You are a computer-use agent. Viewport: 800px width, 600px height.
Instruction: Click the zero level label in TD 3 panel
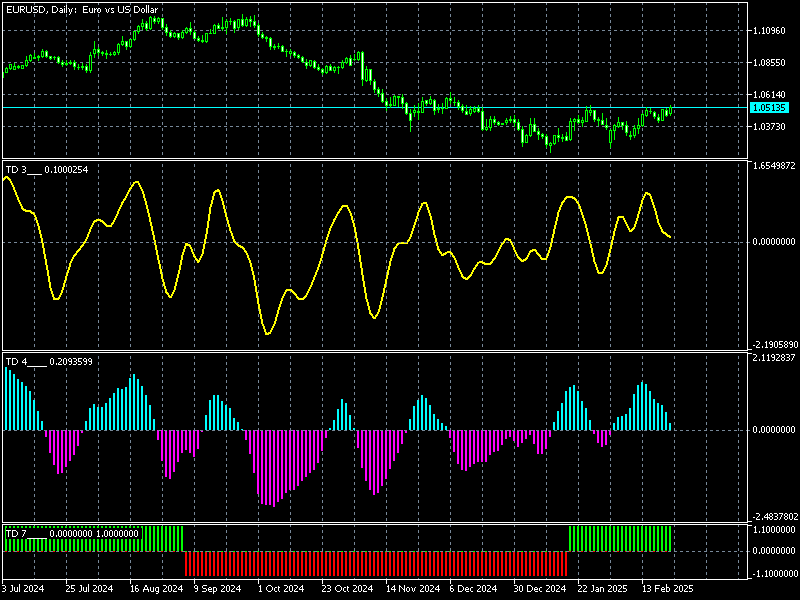[774, 242]
